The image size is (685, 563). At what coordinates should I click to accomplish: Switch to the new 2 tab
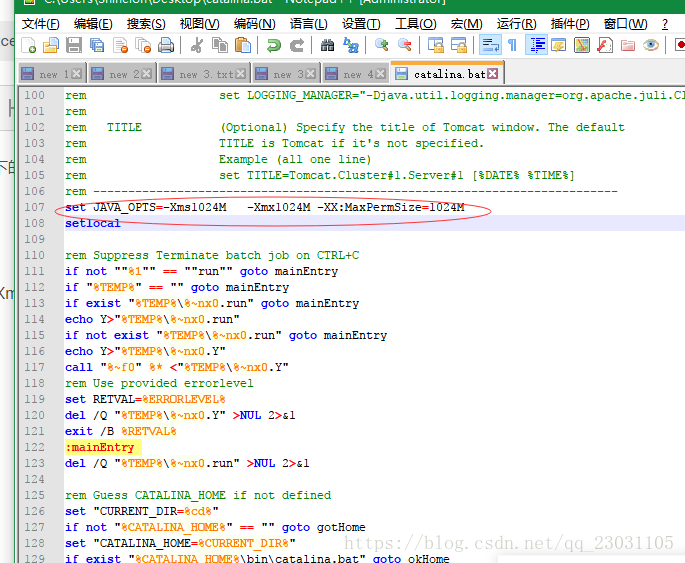click(121, 74)
